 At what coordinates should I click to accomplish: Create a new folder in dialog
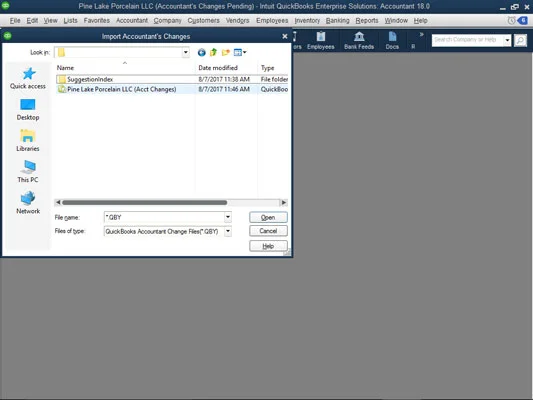click(x=225, y=52)
